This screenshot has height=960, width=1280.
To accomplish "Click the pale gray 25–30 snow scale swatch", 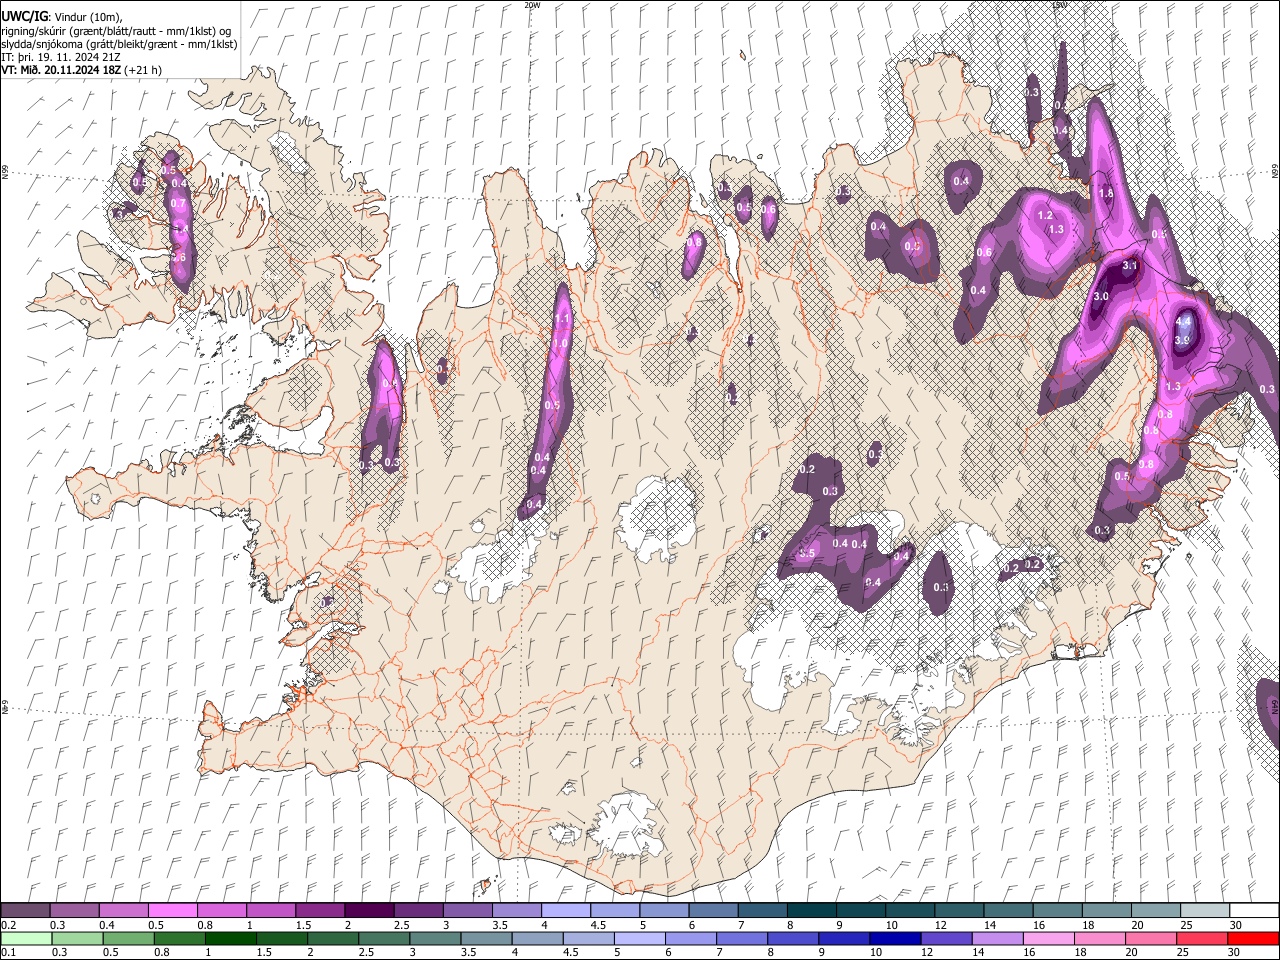I will point(1204,911).
